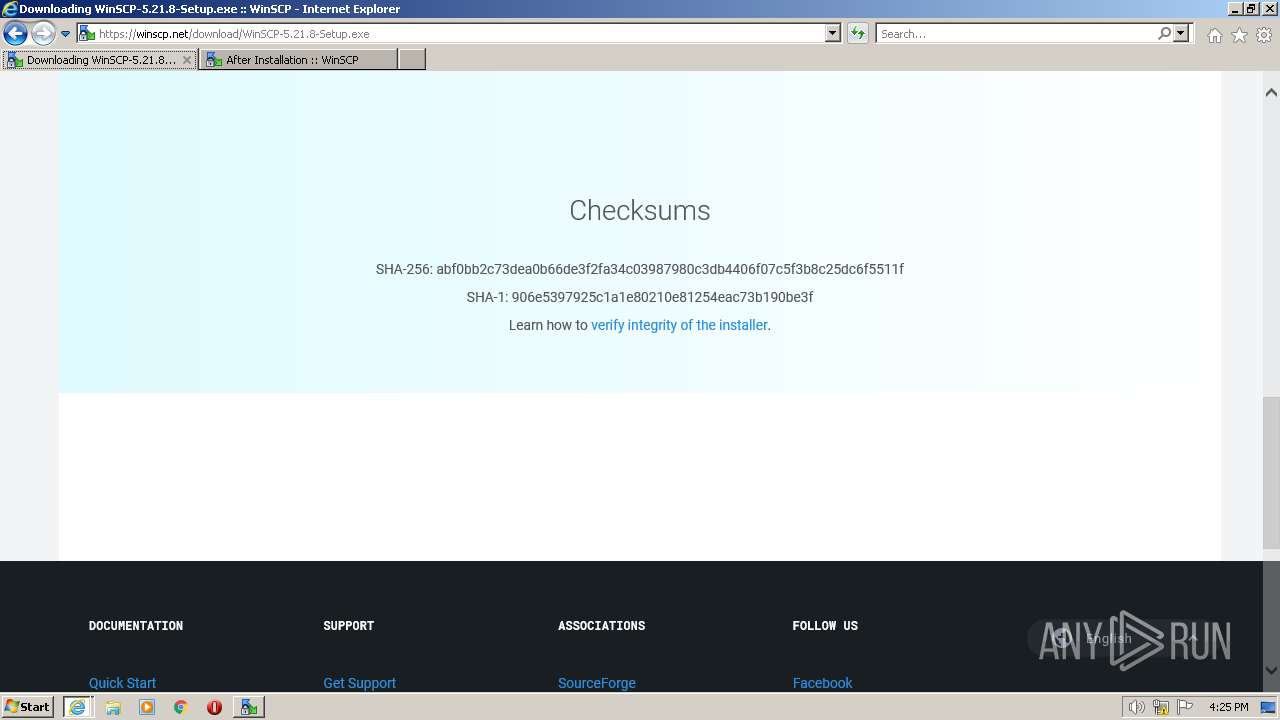Click the SHA-1 checksum text

(640, 297)
